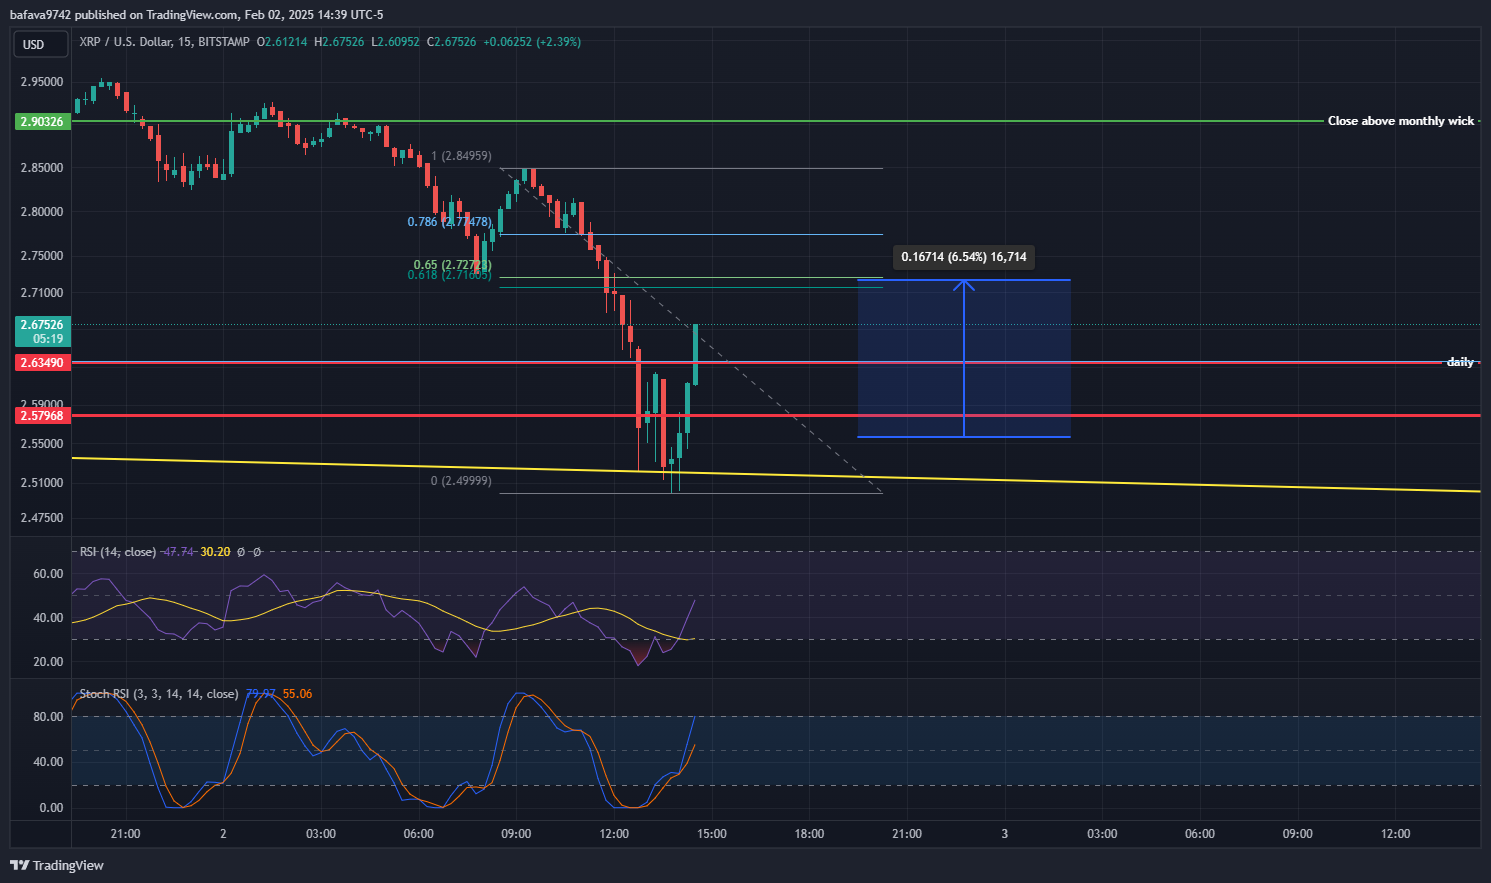Click the 2.80000 price axis label
Image resolution: width=1491 pixels, height=883 pixels.
tap(42, 212)
